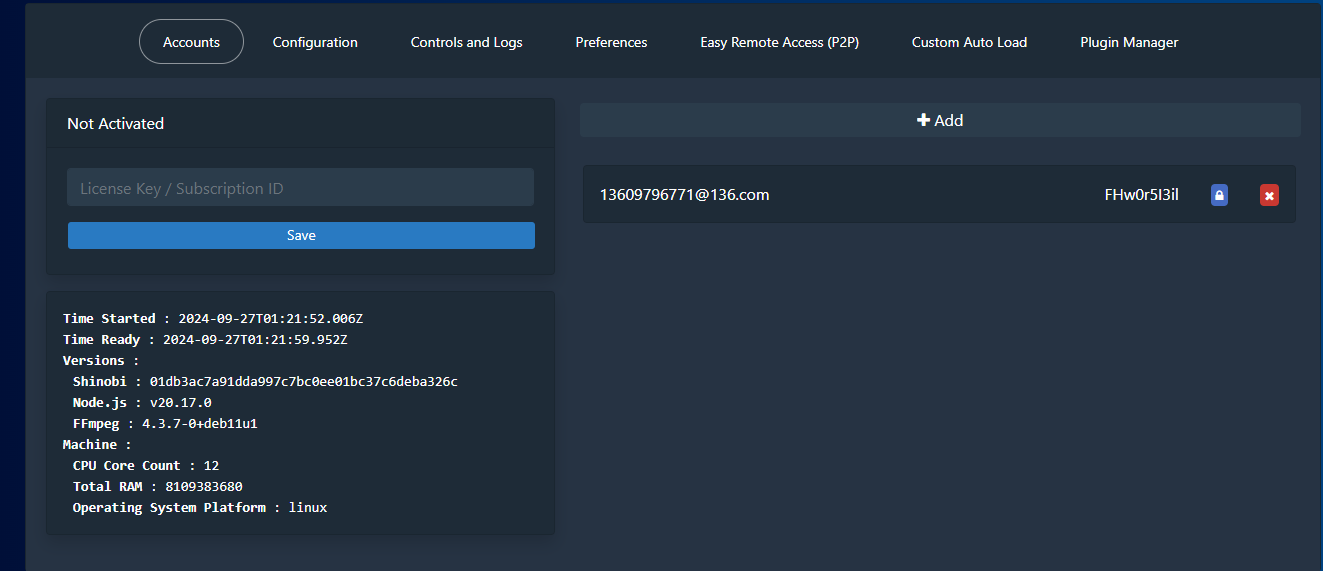Go to the Preferences tab
Screen dimensions: 1323x571
tap(611, 42)
